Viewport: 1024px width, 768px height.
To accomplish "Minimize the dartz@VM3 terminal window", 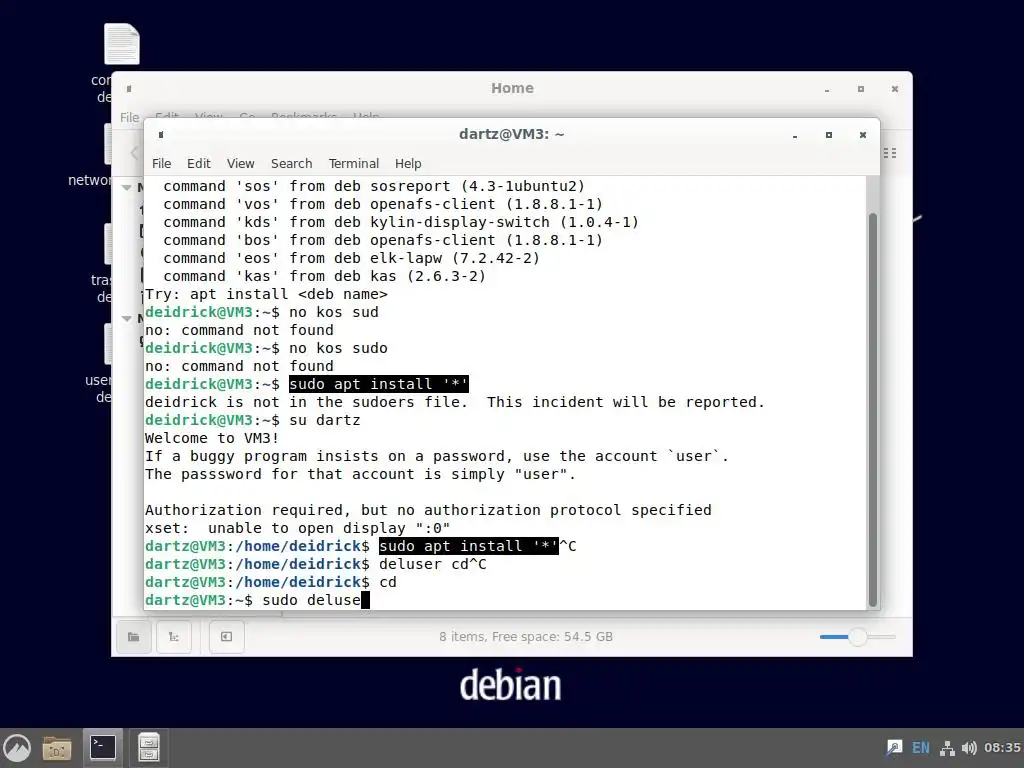I will coord(795,135).
